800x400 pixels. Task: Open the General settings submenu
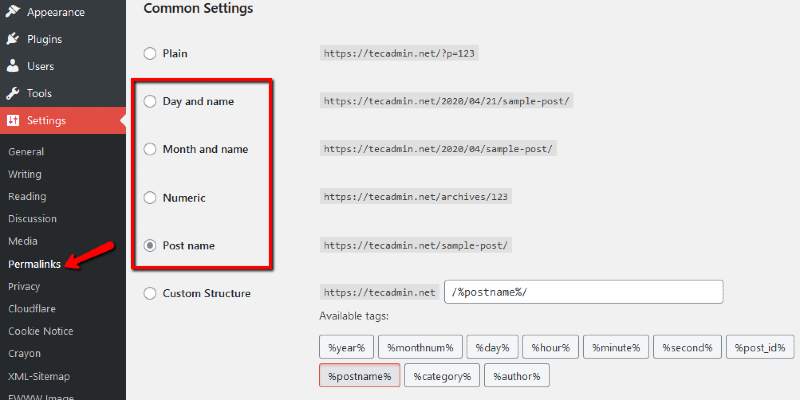coord(26,152)
